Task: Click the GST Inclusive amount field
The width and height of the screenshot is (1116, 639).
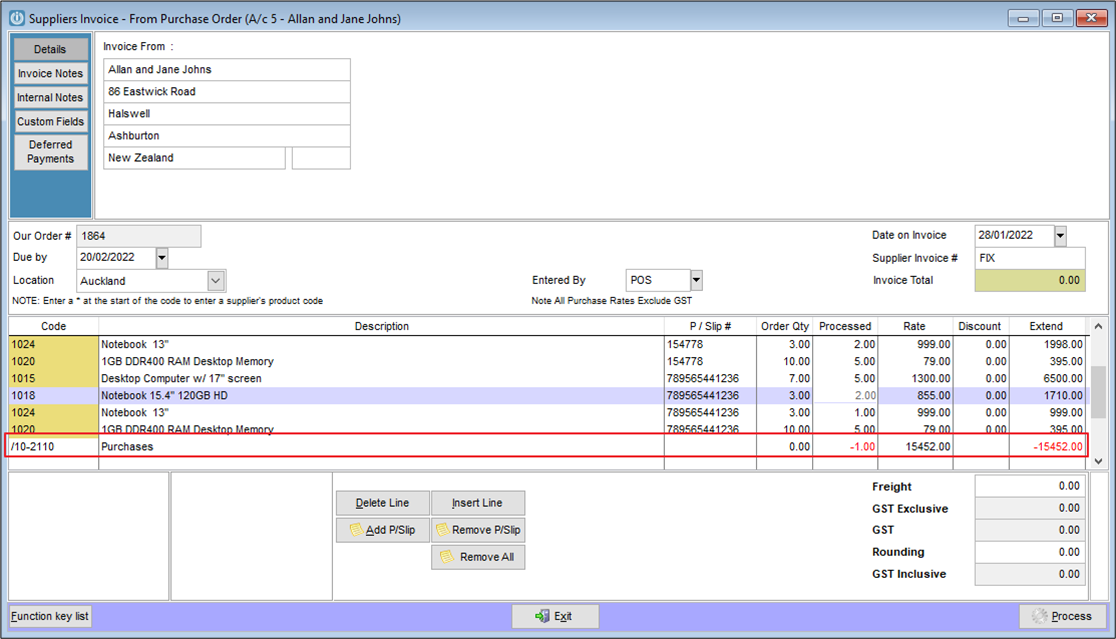Action: pyautogui.click(x=1030, y=574)
